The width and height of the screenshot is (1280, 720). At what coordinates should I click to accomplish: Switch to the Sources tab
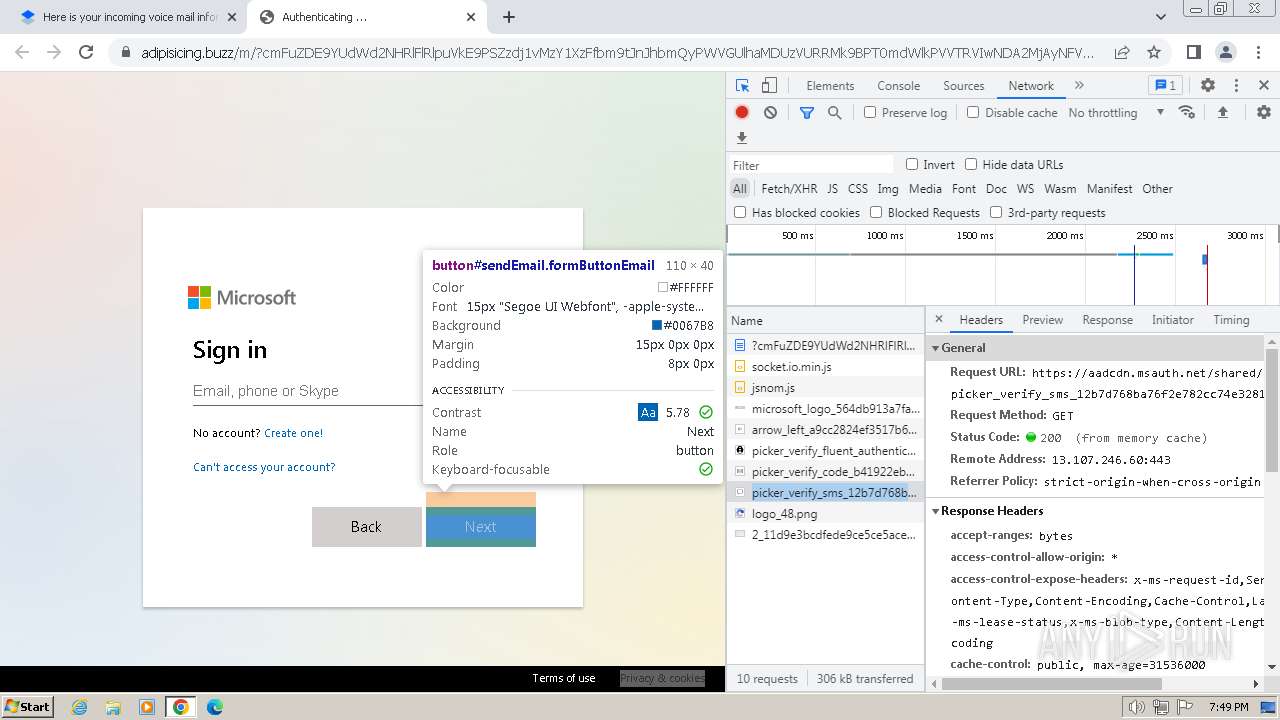point(964,86)
